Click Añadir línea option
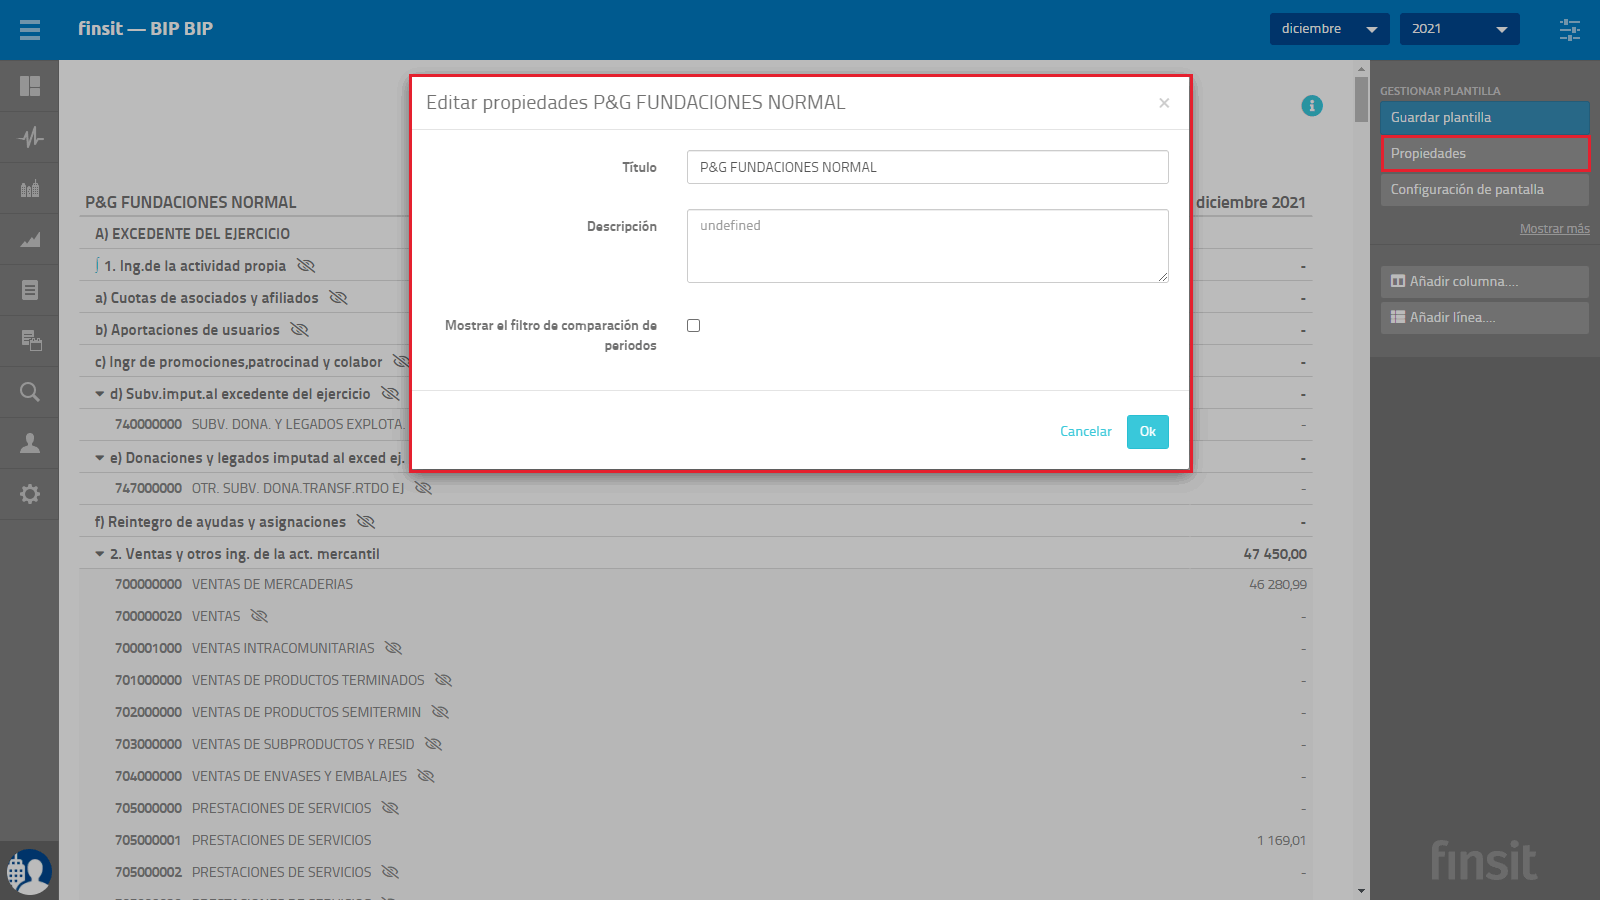 tap(1485, 318)
